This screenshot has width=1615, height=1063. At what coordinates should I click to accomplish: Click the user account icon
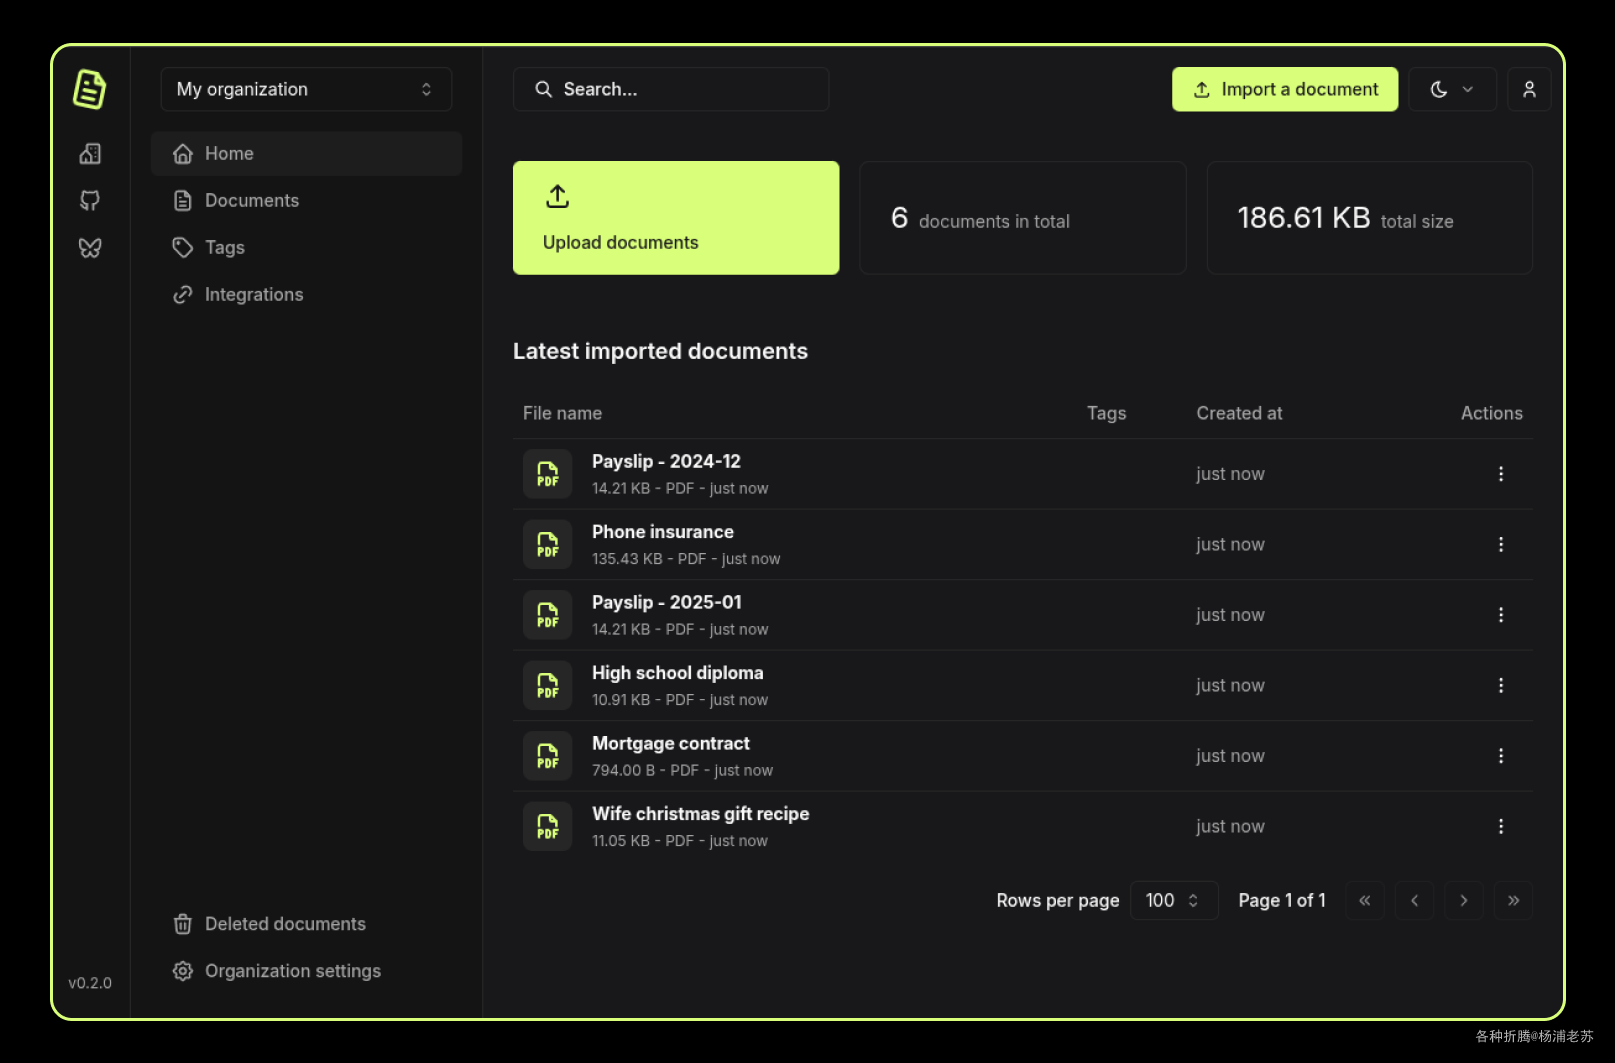tap(1529, 89)
